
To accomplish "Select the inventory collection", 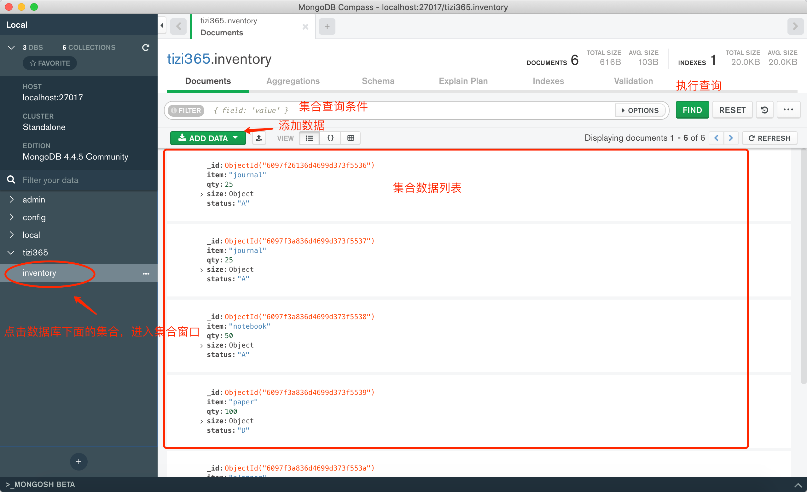I will click(x=39, y=273).
